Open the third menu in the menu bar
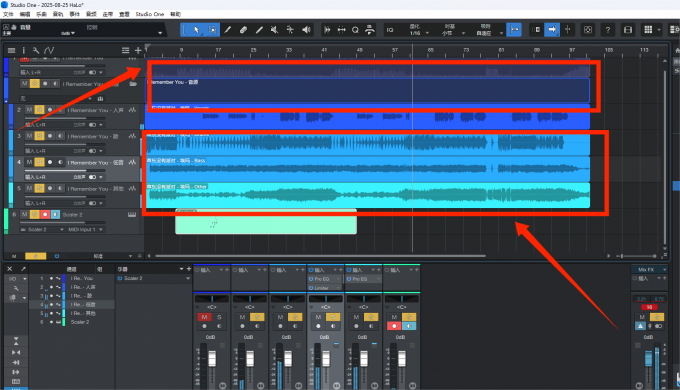The image size is (680, 390). [41, 14]
